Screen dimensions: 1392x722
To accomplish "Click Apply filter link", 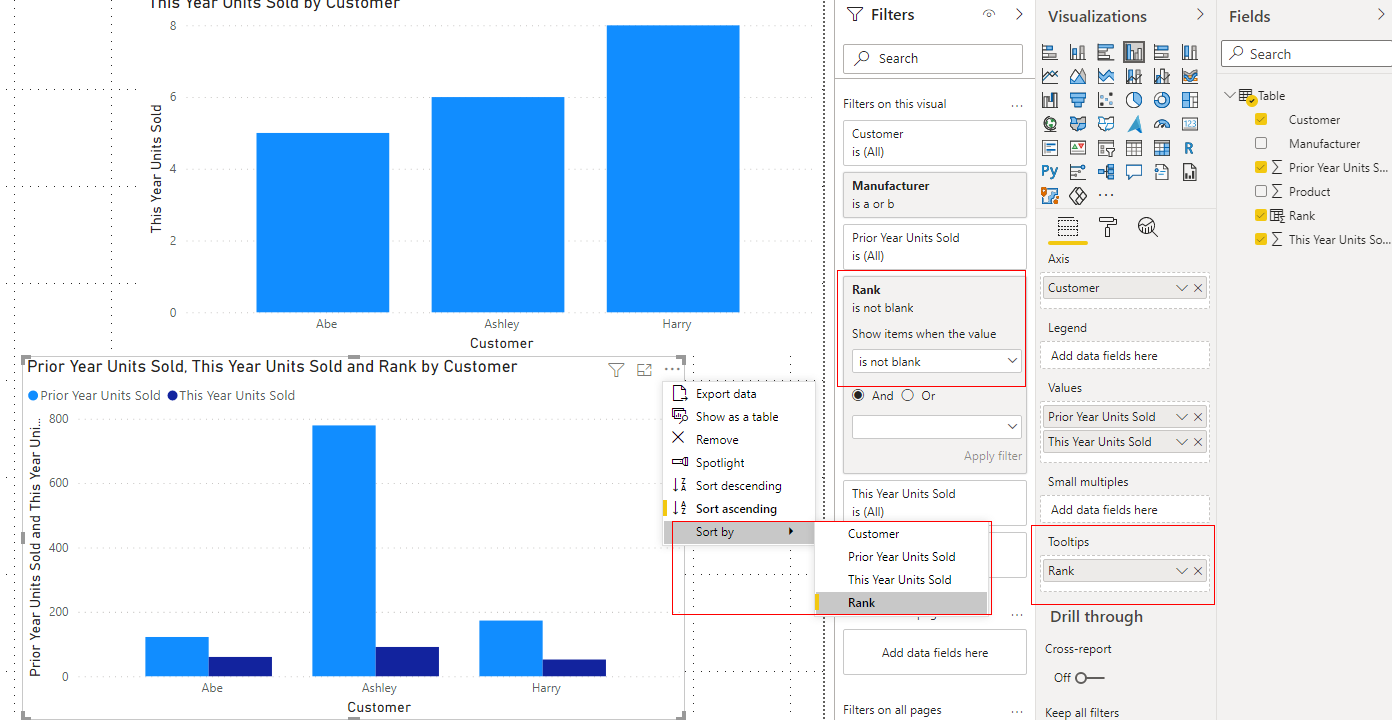I will coord(992,456).
